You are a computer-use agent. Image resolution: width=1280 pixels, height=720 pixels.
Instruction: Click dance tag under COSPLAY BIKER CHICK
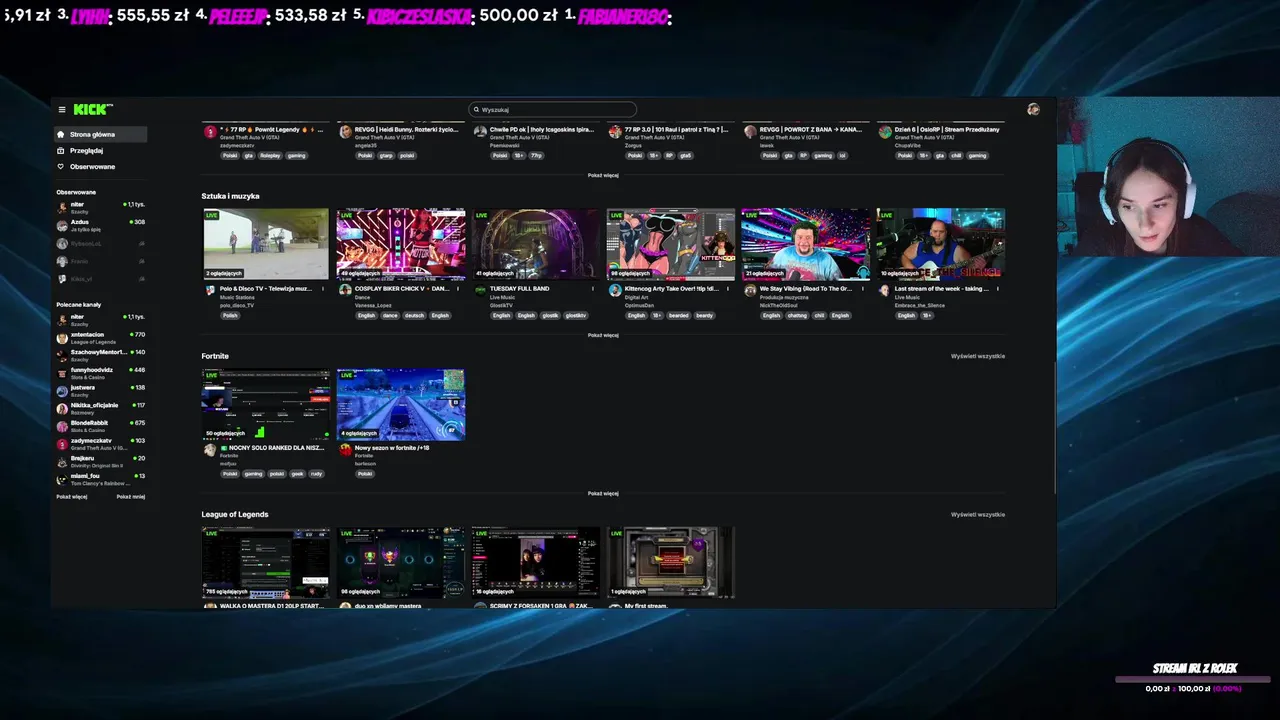pos(390,315)
